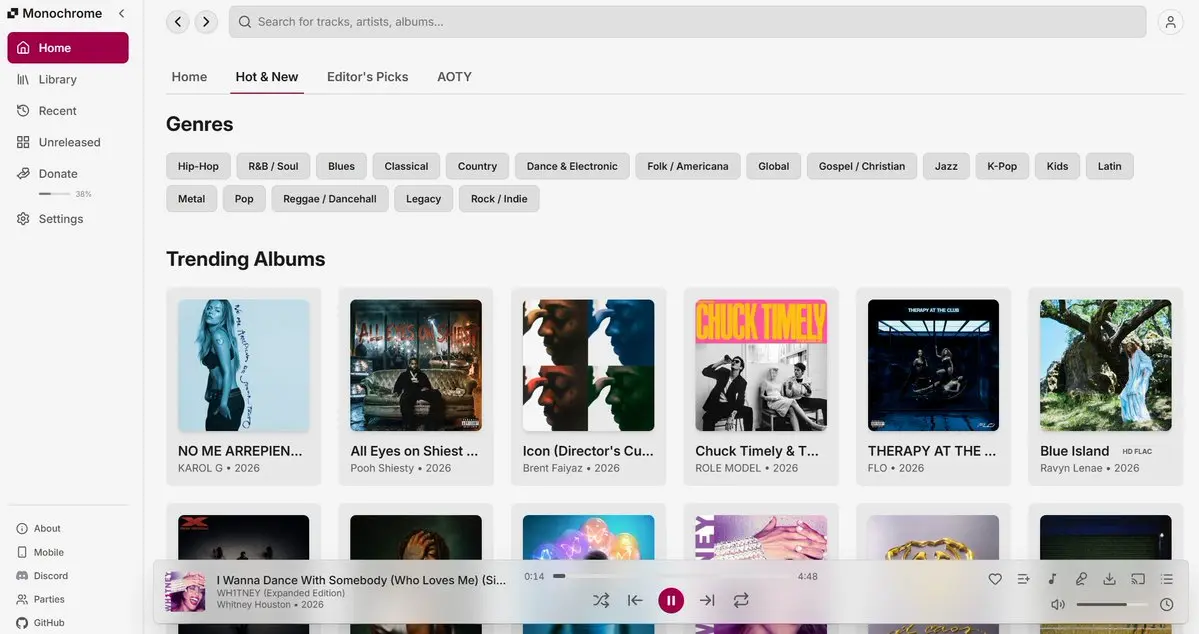This screenshot has width=1199, height=634.
Task: Open the Library page in sidebar
Action: tap(67, 80)
